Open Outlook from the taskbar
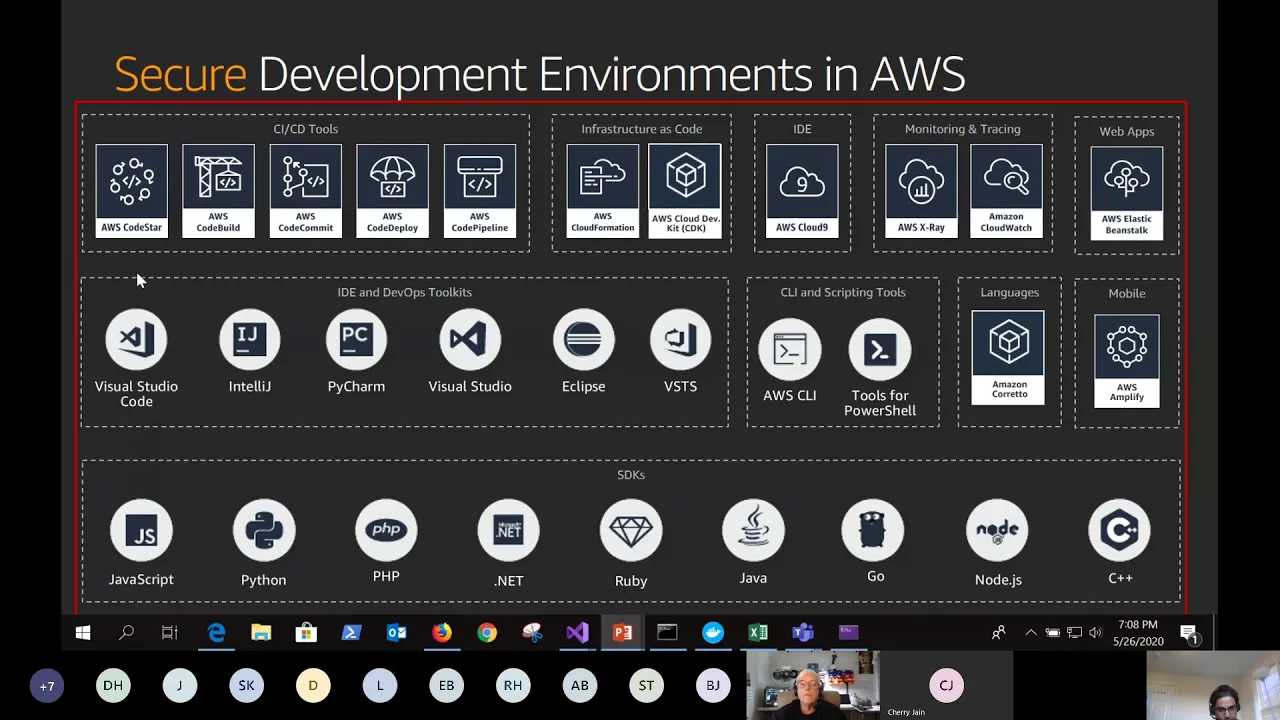 (396, 632)
